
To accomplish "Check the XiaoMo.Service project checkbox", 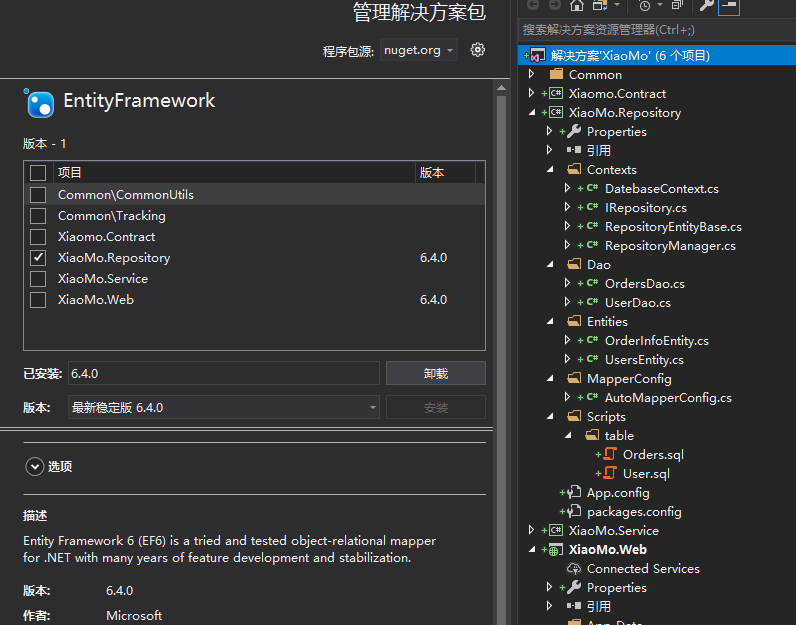I will click(x=38, y=279).
